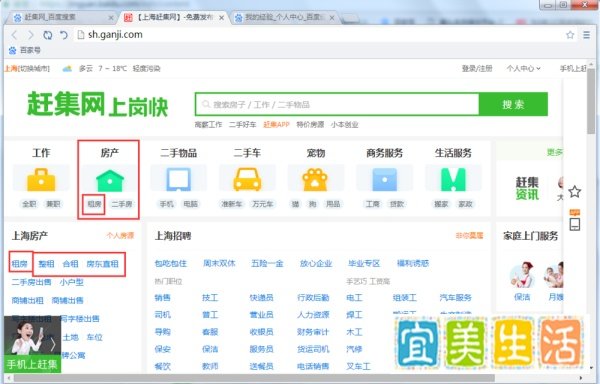The width and height of the screenshot is (600, 384).
Task: Click 整租 in 上海房产 section
Action: coord(46,264)
